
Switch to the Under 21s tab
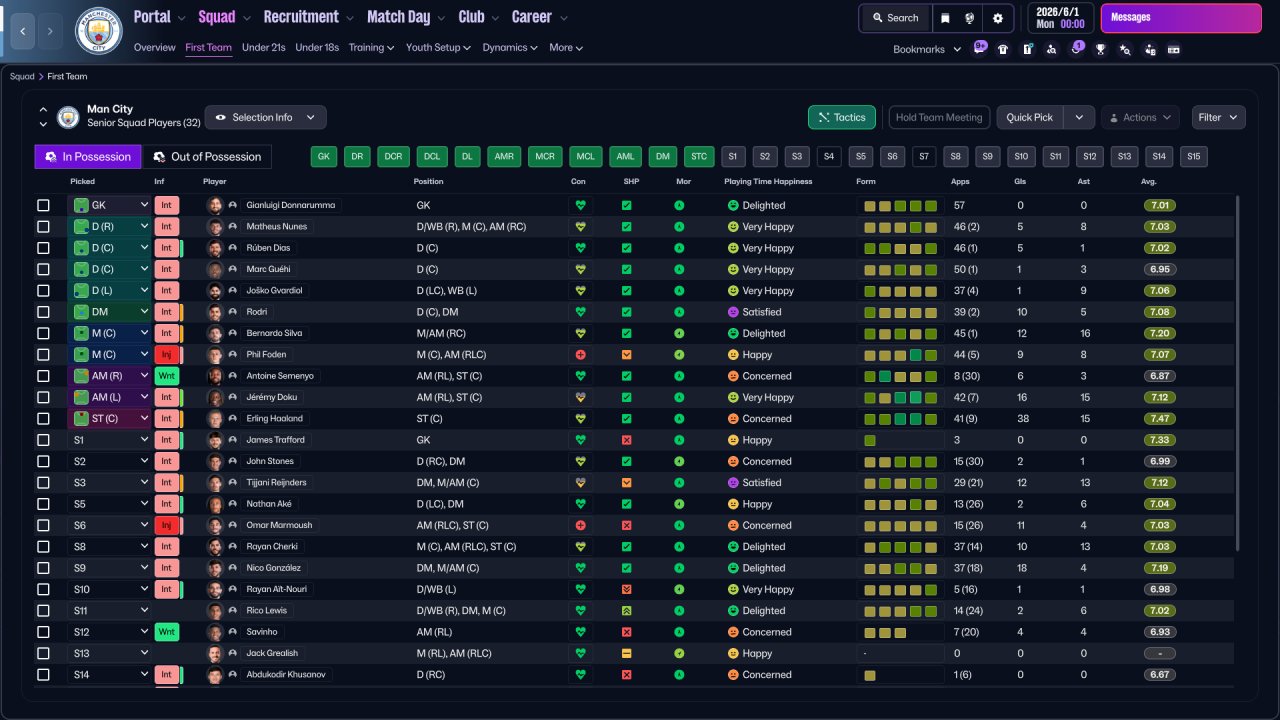point(264,48)
